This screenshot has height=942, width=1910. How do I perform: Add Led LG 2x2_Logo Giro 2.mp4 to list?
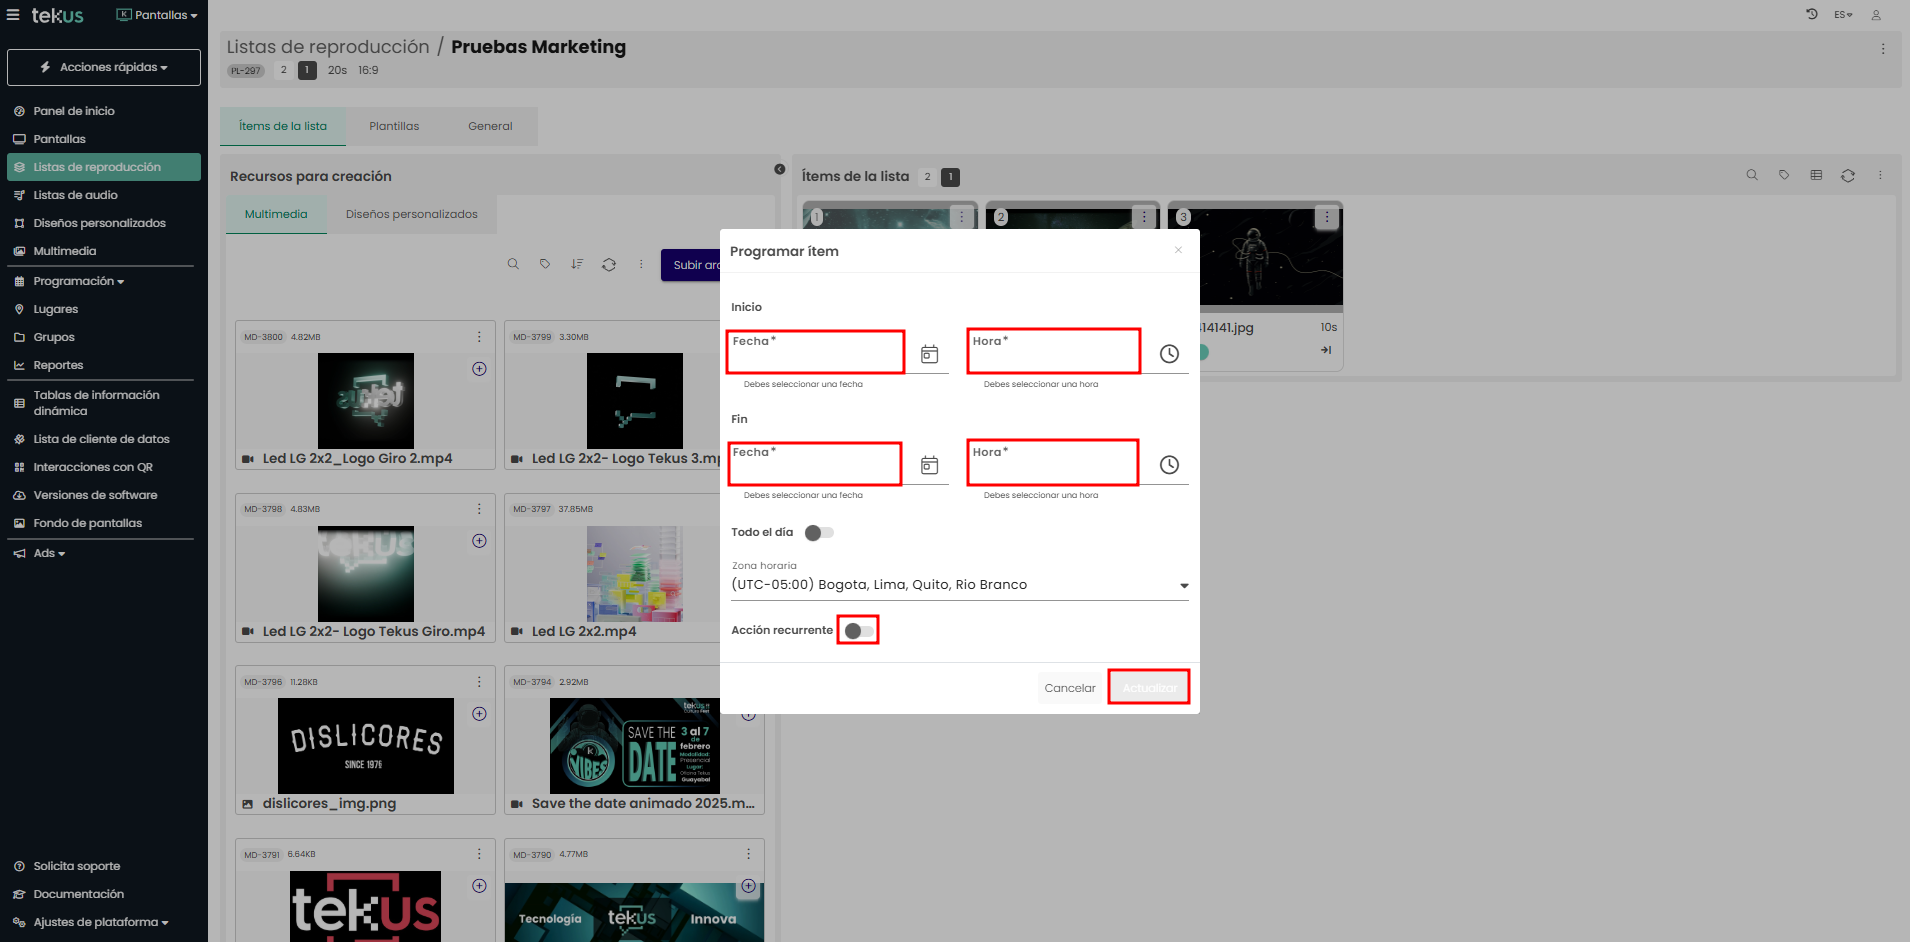[x=479, y=369]
